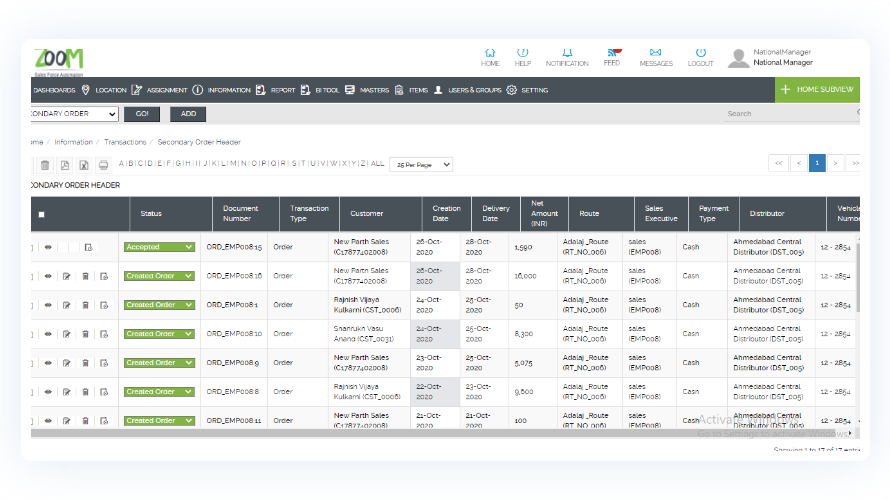Expand the 25 Per Page dropdown

421,164
